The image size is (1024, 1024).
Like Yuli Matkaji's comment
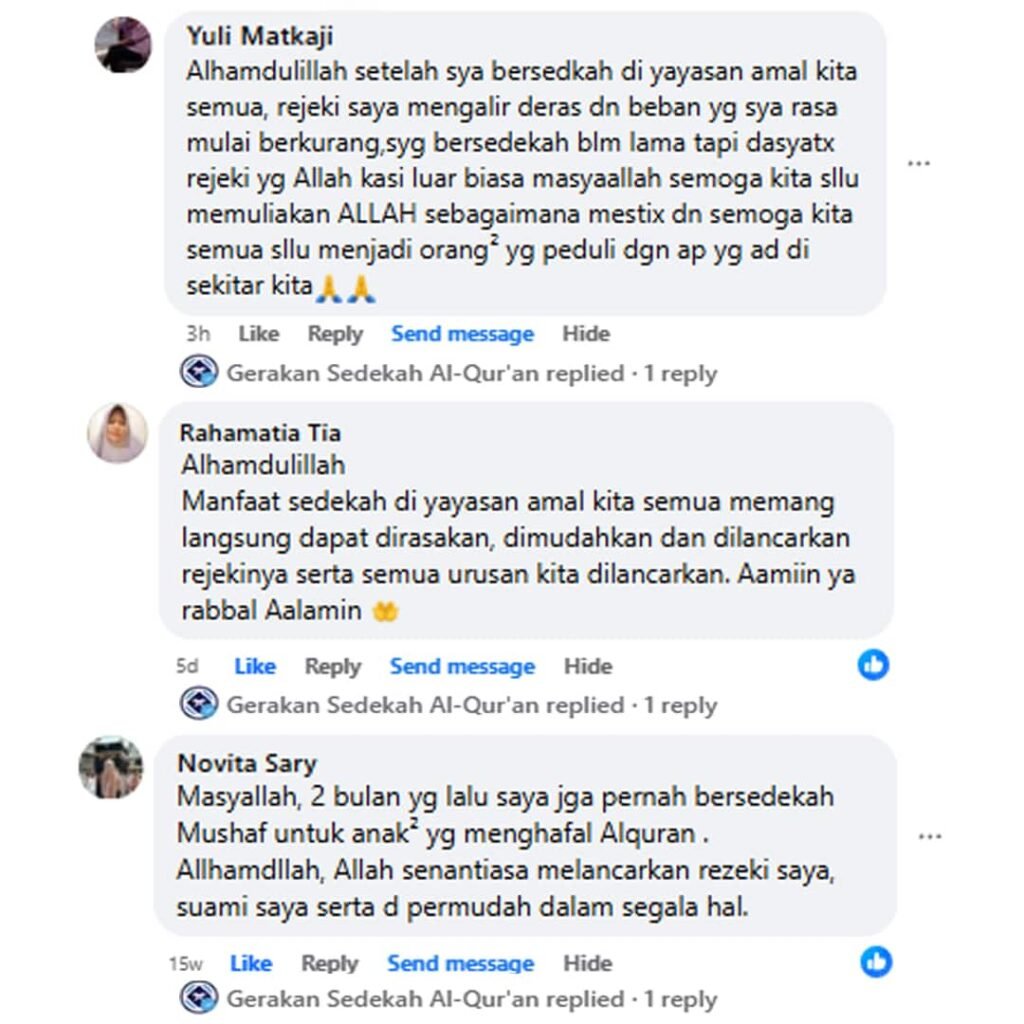259,334
